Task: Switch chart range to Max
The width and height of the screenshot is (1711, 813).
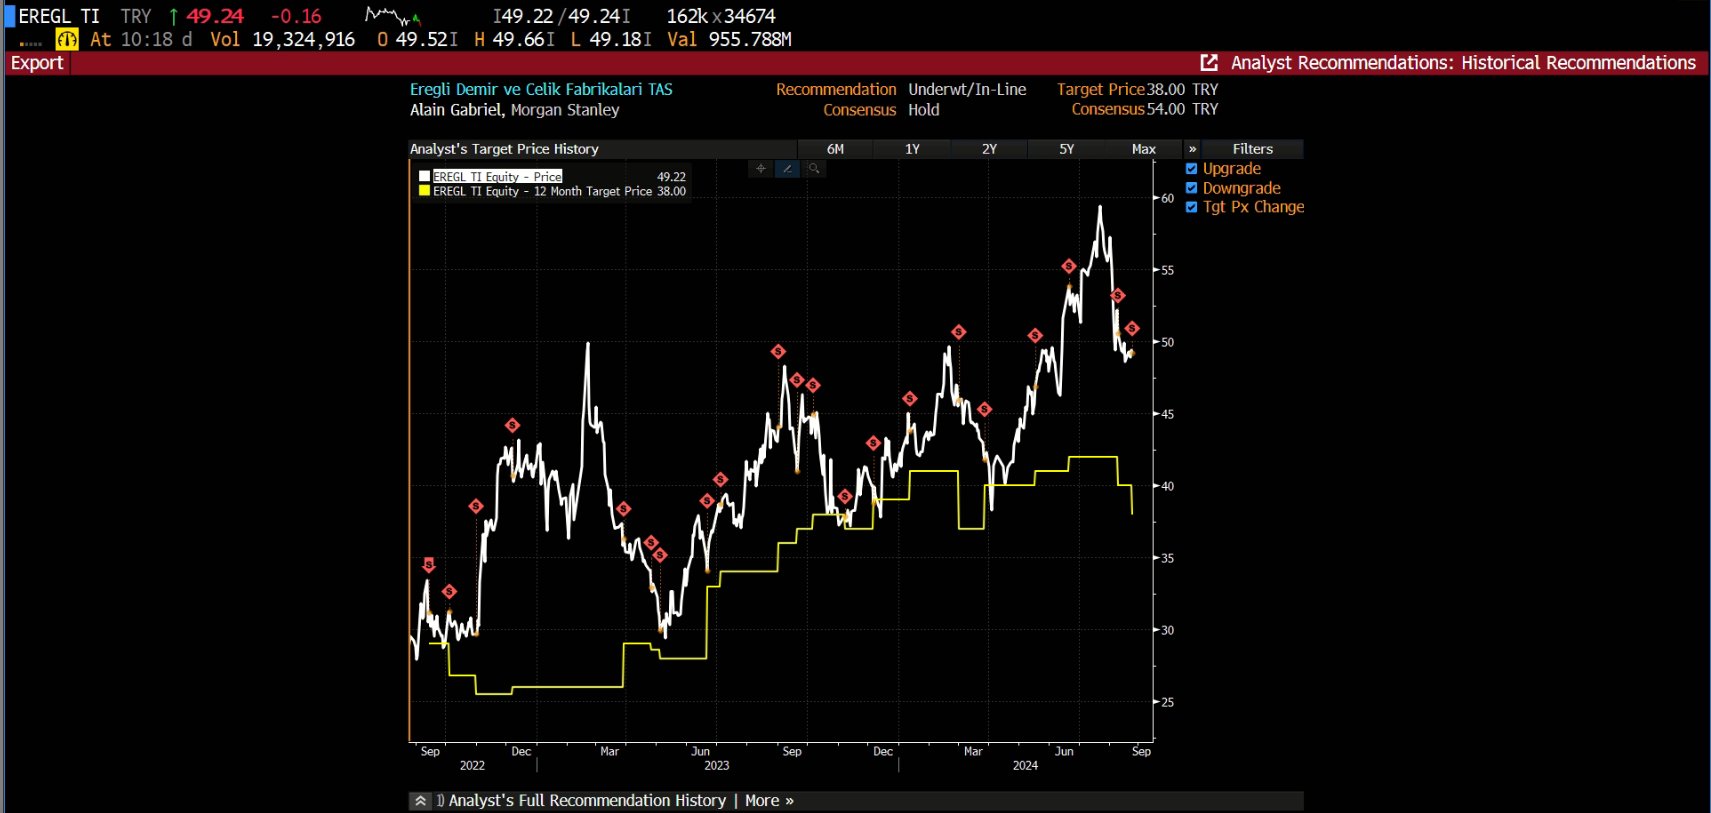Action: 1143,149
